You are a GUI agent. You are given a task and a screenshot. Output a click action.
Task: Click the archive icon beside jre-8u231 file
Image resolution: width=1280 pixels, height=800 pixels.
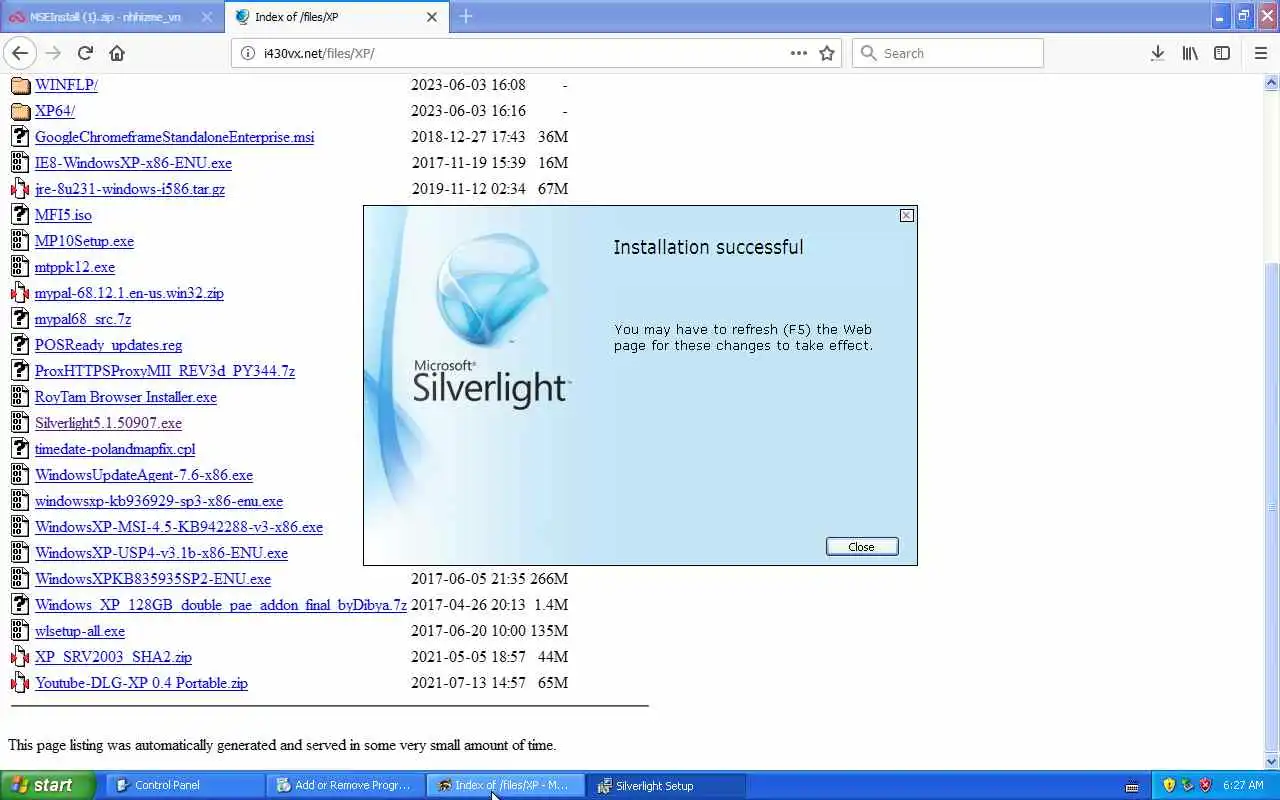pyautogui.click(x=20, y=189)
